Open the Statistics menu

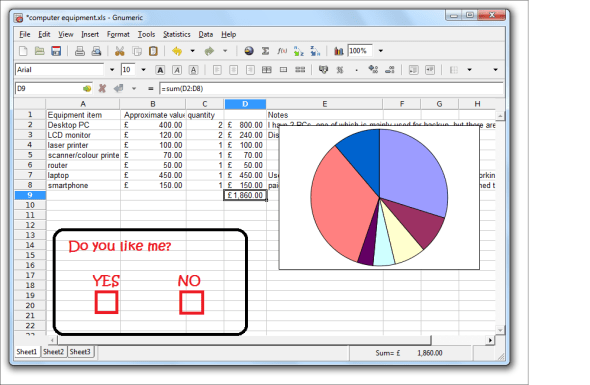[177, 35]
